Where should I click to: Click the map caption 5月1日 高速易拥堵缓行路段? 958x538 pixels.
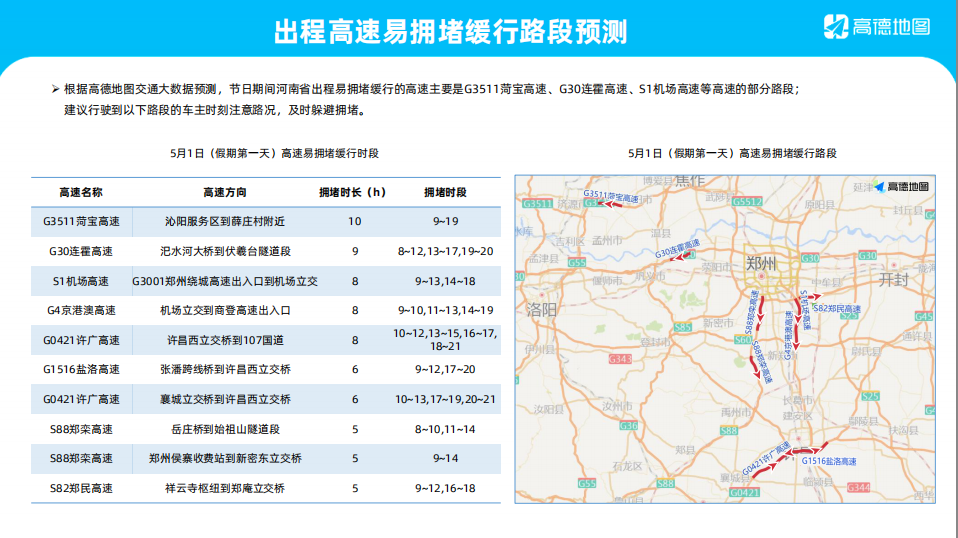733,153
